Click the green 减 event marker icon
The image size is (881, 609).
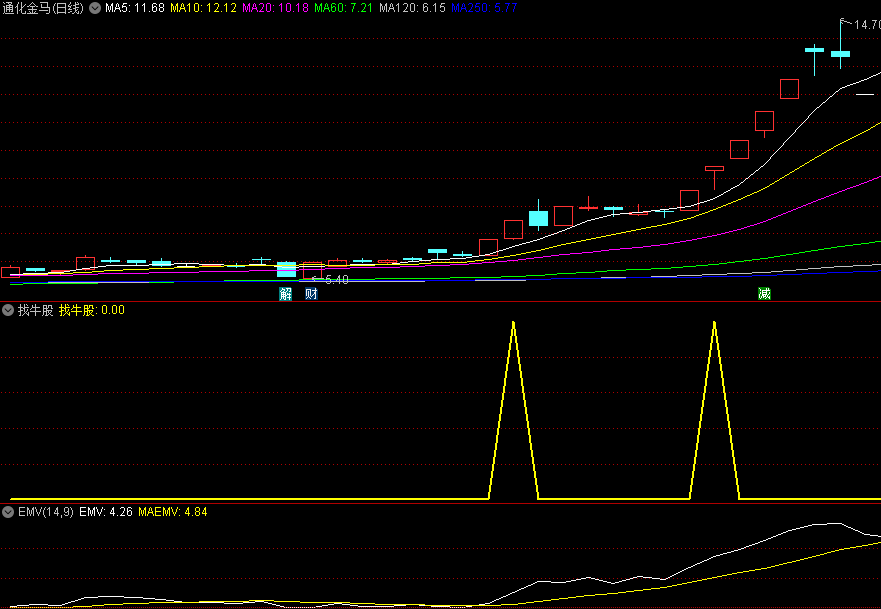tap(764, 294)
